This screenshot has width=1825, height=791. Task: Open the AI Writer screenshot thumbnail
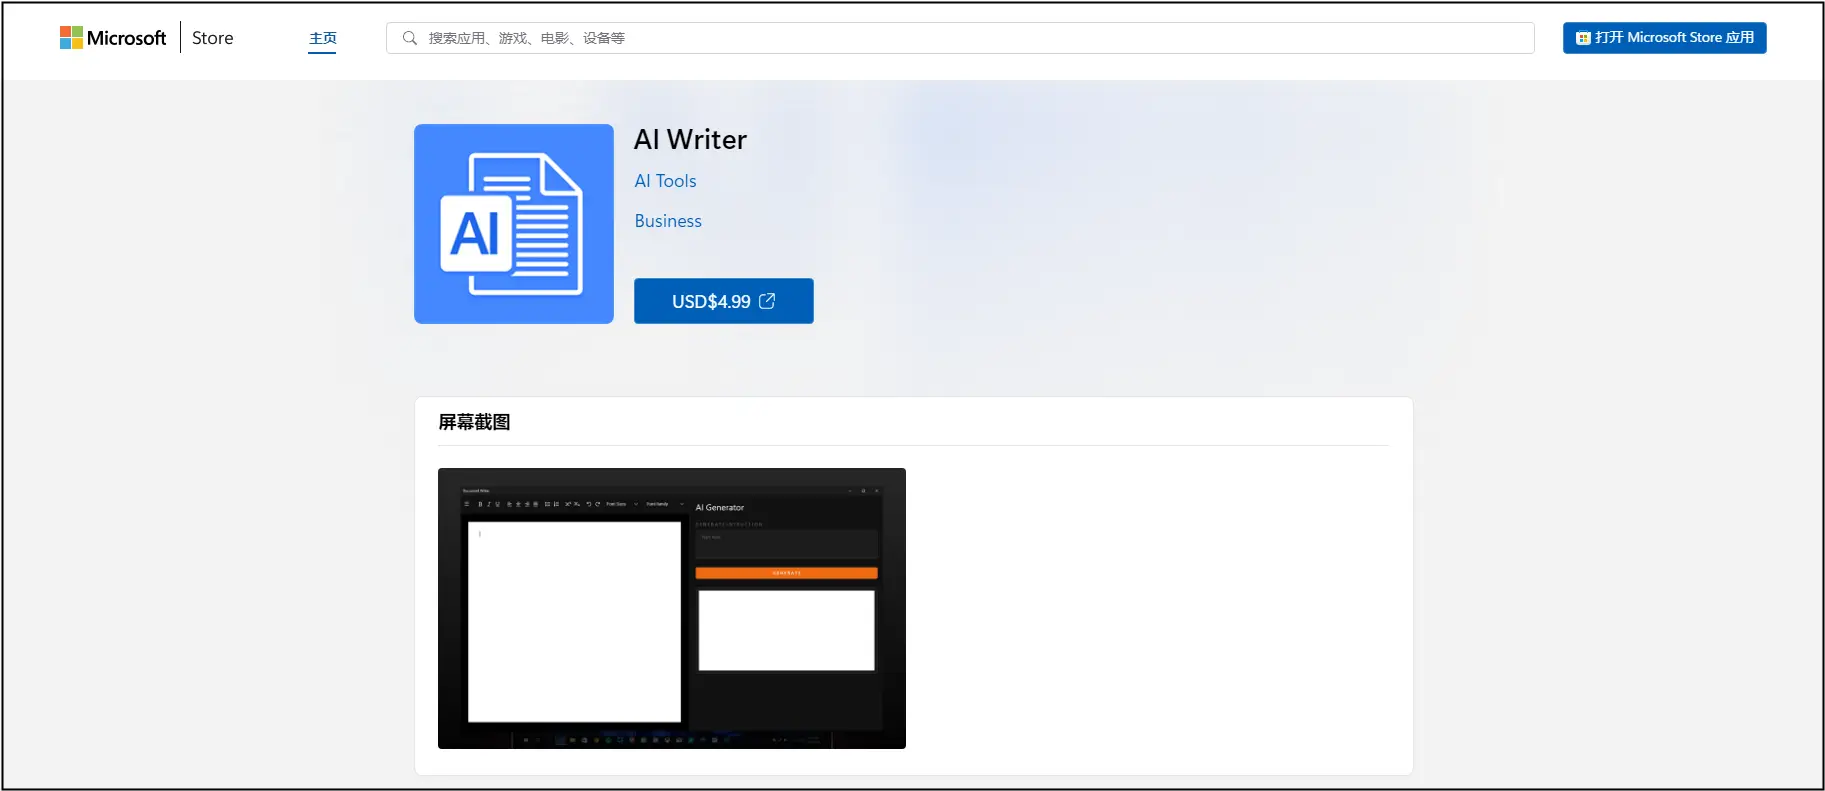click(x=672, y=608)
